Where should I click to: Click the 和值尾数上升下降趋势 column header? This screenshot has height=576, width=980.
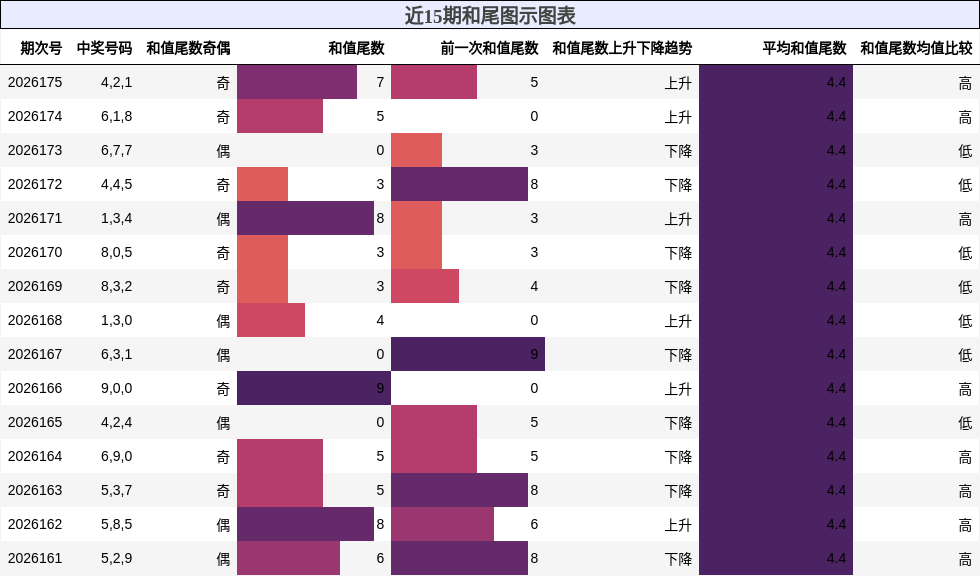(x=622, y=48)
